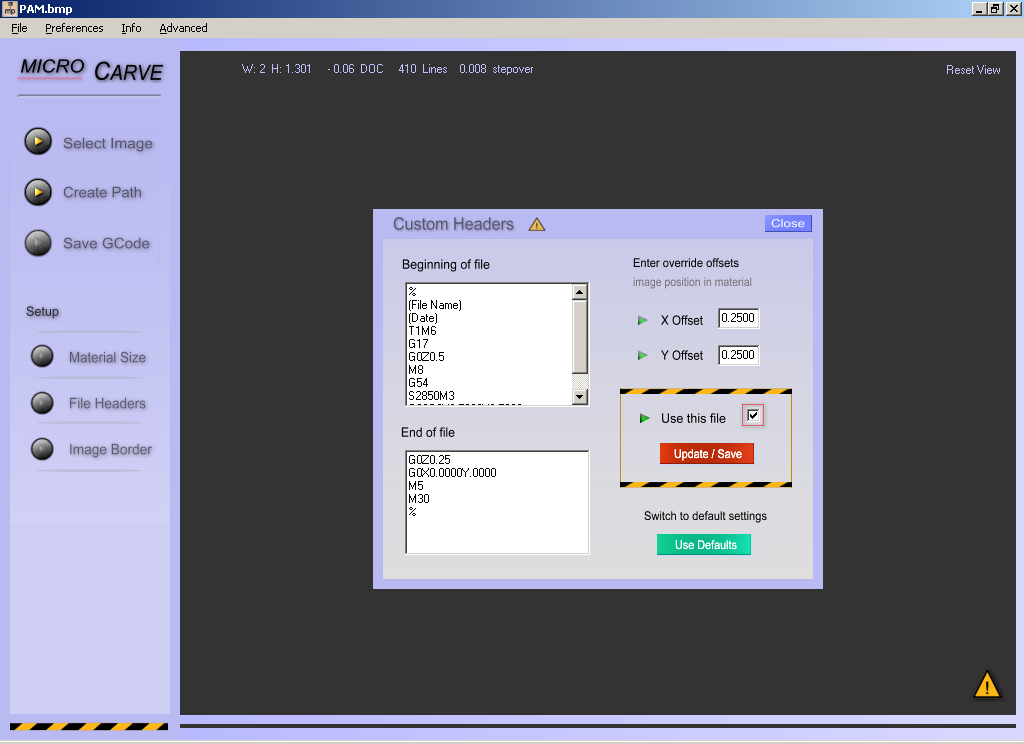The image size is (1024, 744).
Task: Open the Preferences menu
Action: [x=74, y=28]
